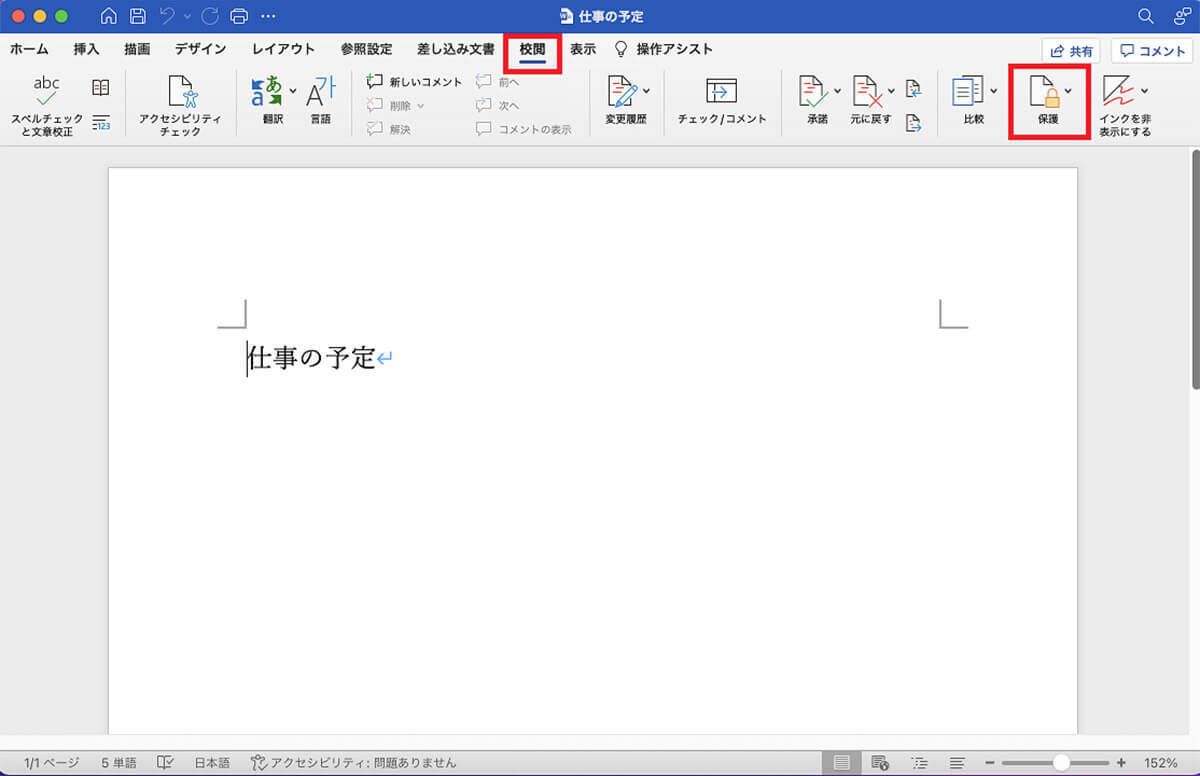This screenshot has height=776, width=1200.
Task: Click the 操作アシスト search field
Action: 664,49
